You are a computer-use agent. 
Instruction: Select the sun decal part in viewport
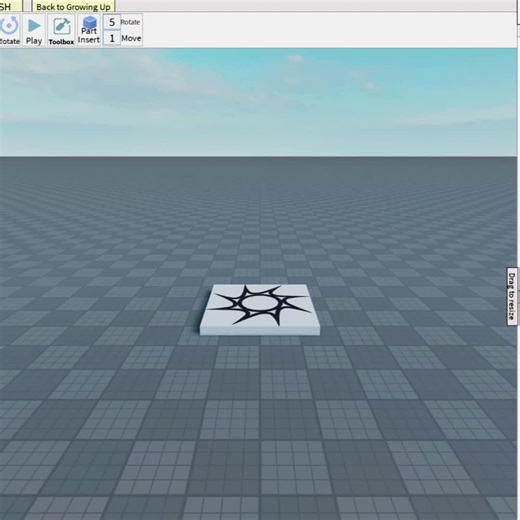pos(260,309)
